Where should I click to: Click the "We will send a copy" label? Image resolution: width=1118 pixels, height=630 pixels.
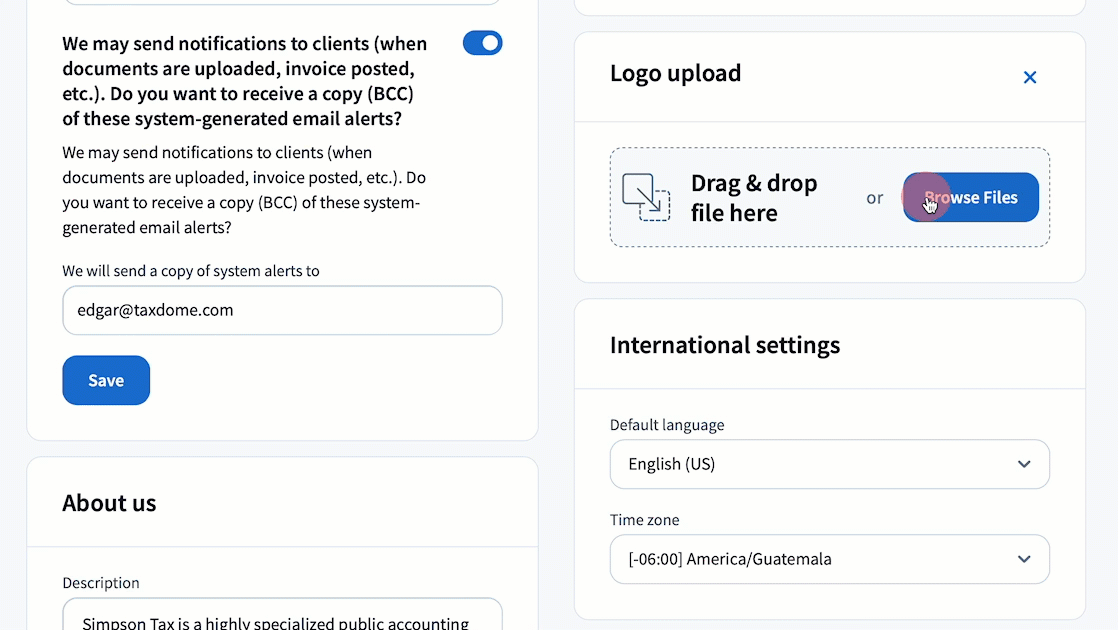(x=191, y=271)
